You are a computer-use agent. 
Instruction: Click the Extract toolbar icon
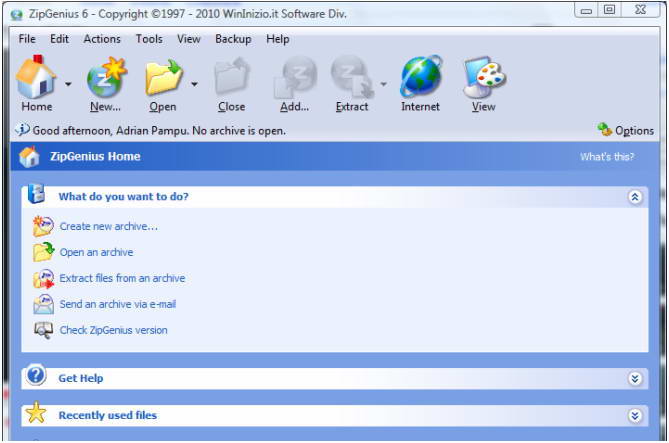352,77
